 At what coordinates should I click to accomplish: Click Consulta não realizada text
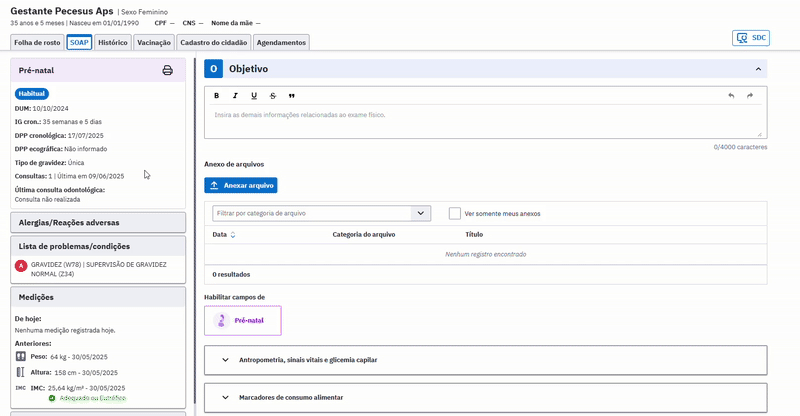pyautogui.click(x=47, y=200)
